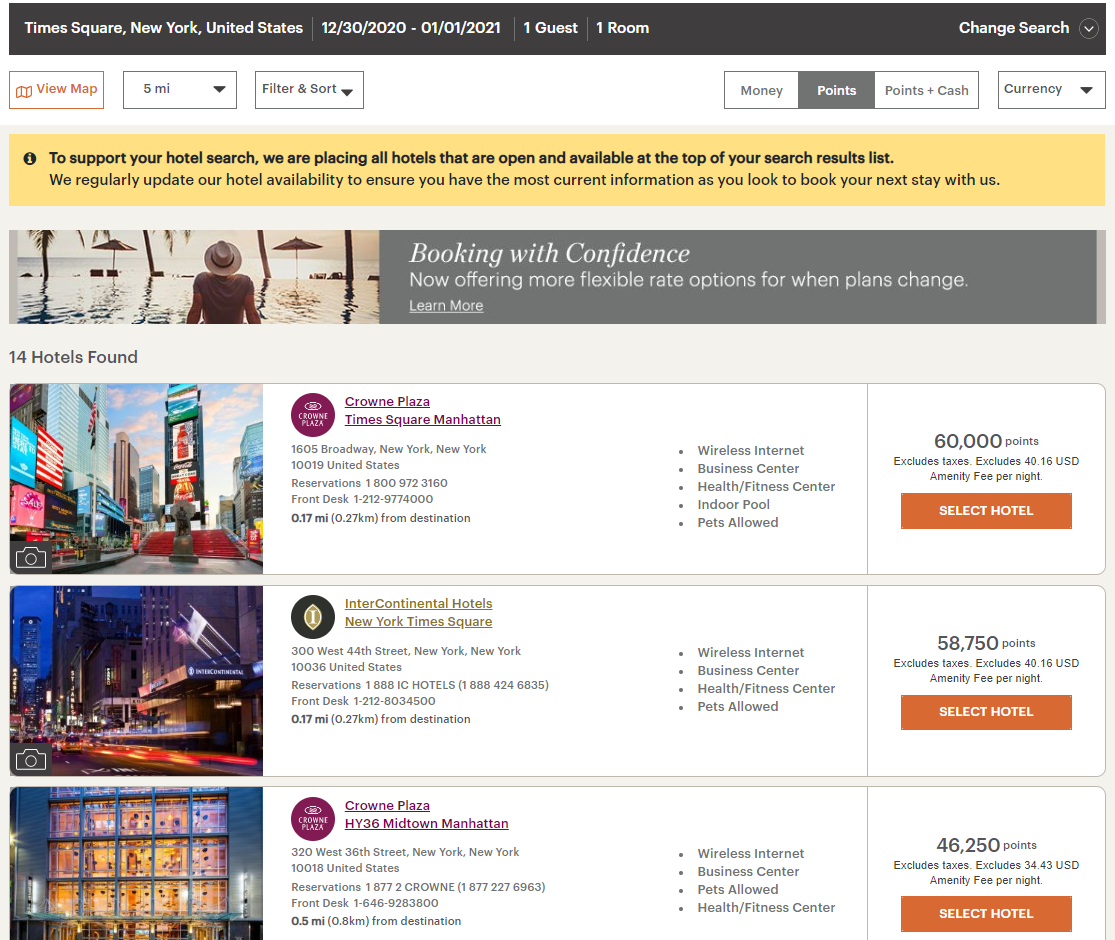Click 'Reservations 1 888 IC HOTELS' phone line
The height and width of the screenshot is (940, 1115).
coord(420,685)
